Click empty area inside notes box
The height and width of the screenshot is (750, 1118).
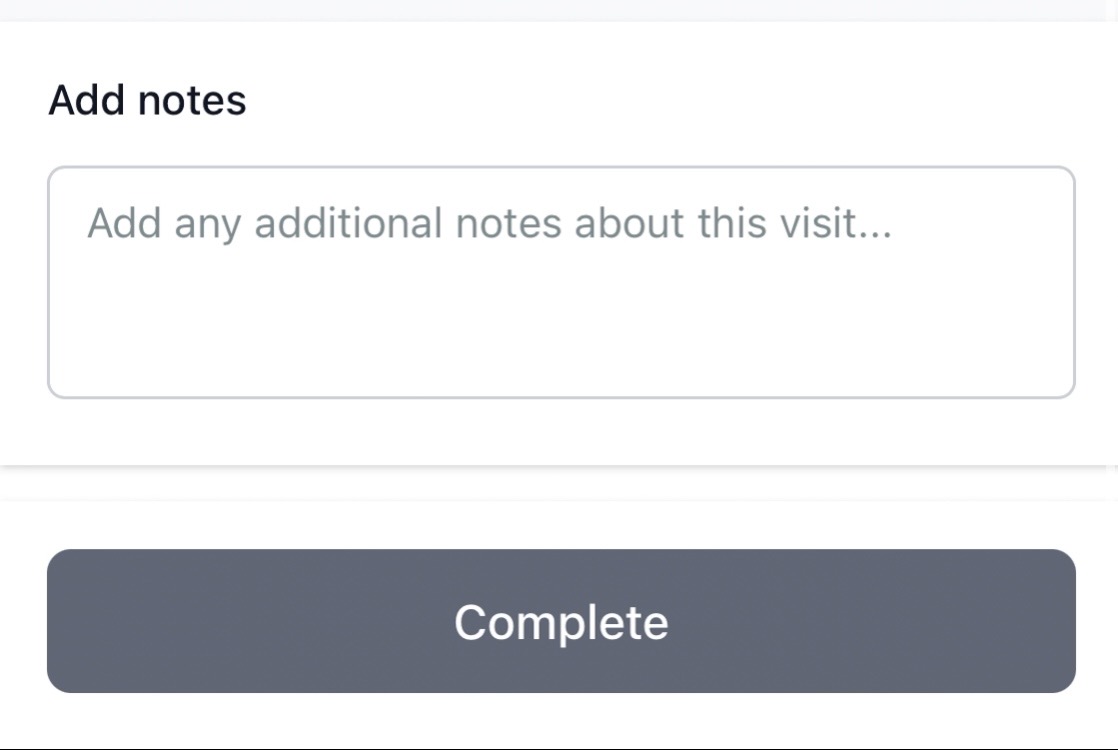pyautogui.click(x=561, y=330)
